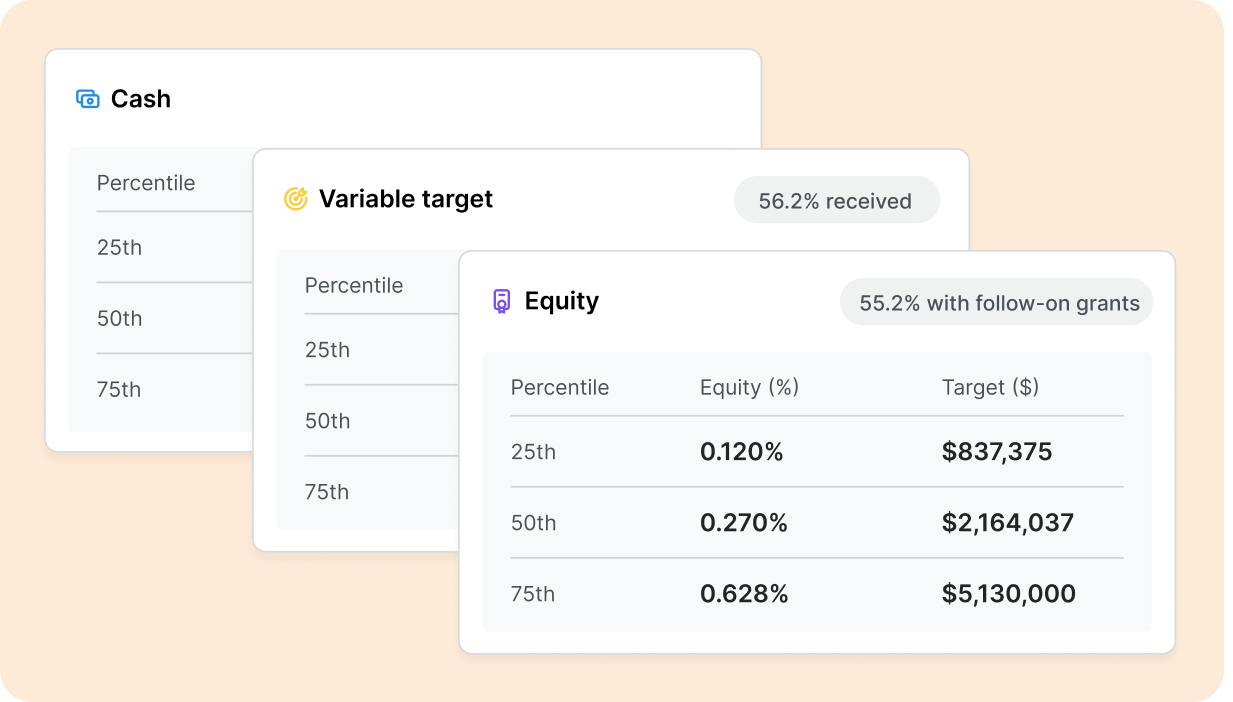Screen dimensions: 1233x702
Task: Open the Cash card header
Action: pyautogui.click(x=142, y=98)
